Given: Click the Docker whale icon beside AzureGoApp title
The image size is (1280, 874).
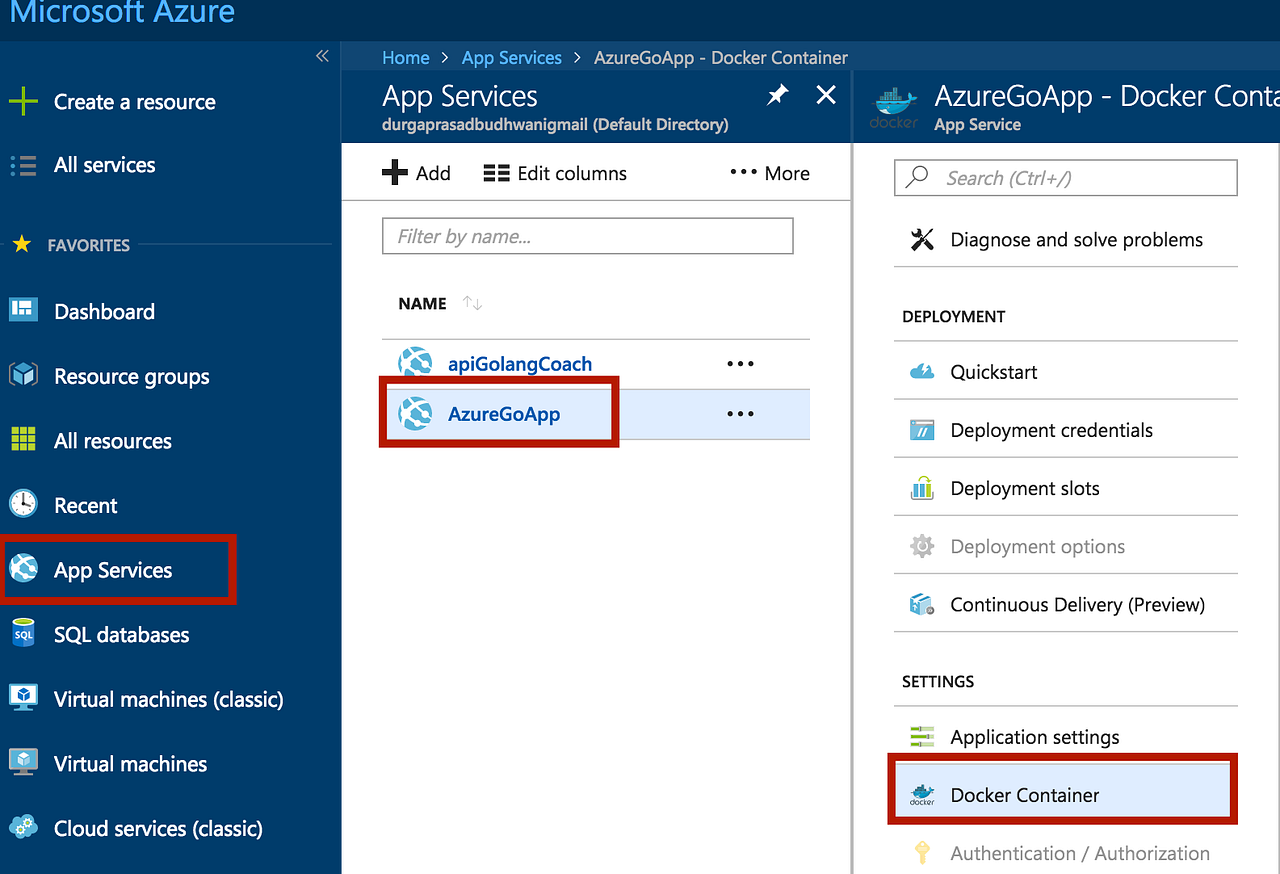Looking at the screenshot, I should pyautogui.click(x=893, y=105).
